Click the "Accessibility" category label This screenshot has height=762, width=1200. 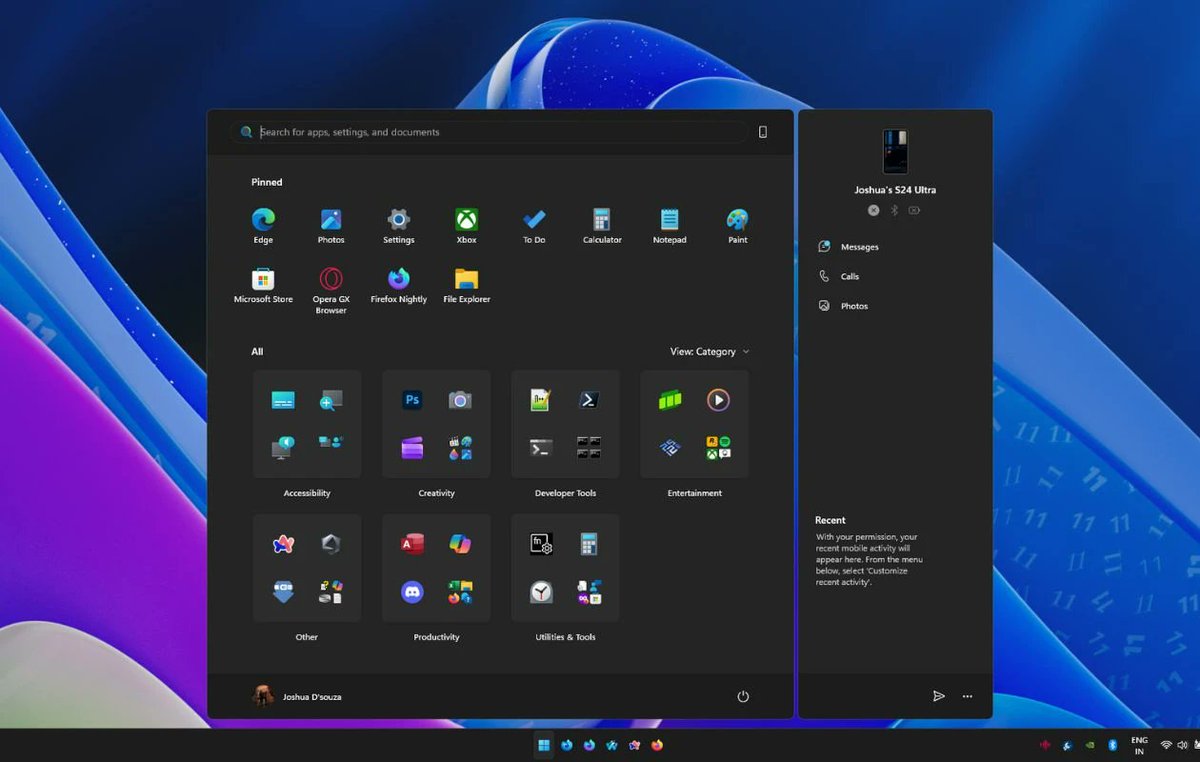[307, 493]
